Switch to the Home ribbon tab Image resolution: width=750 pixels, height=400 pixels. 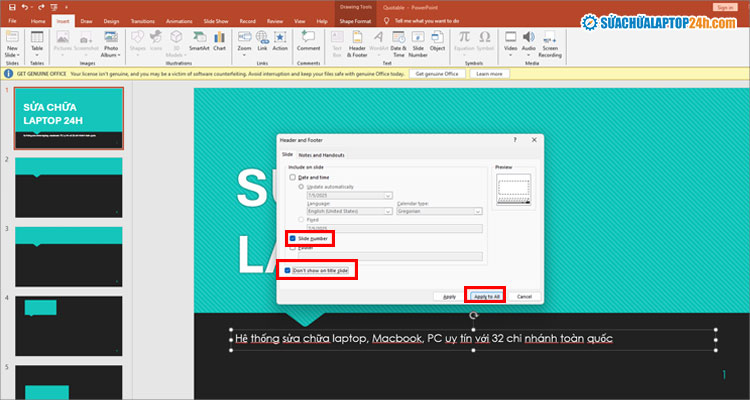point(38,21)
